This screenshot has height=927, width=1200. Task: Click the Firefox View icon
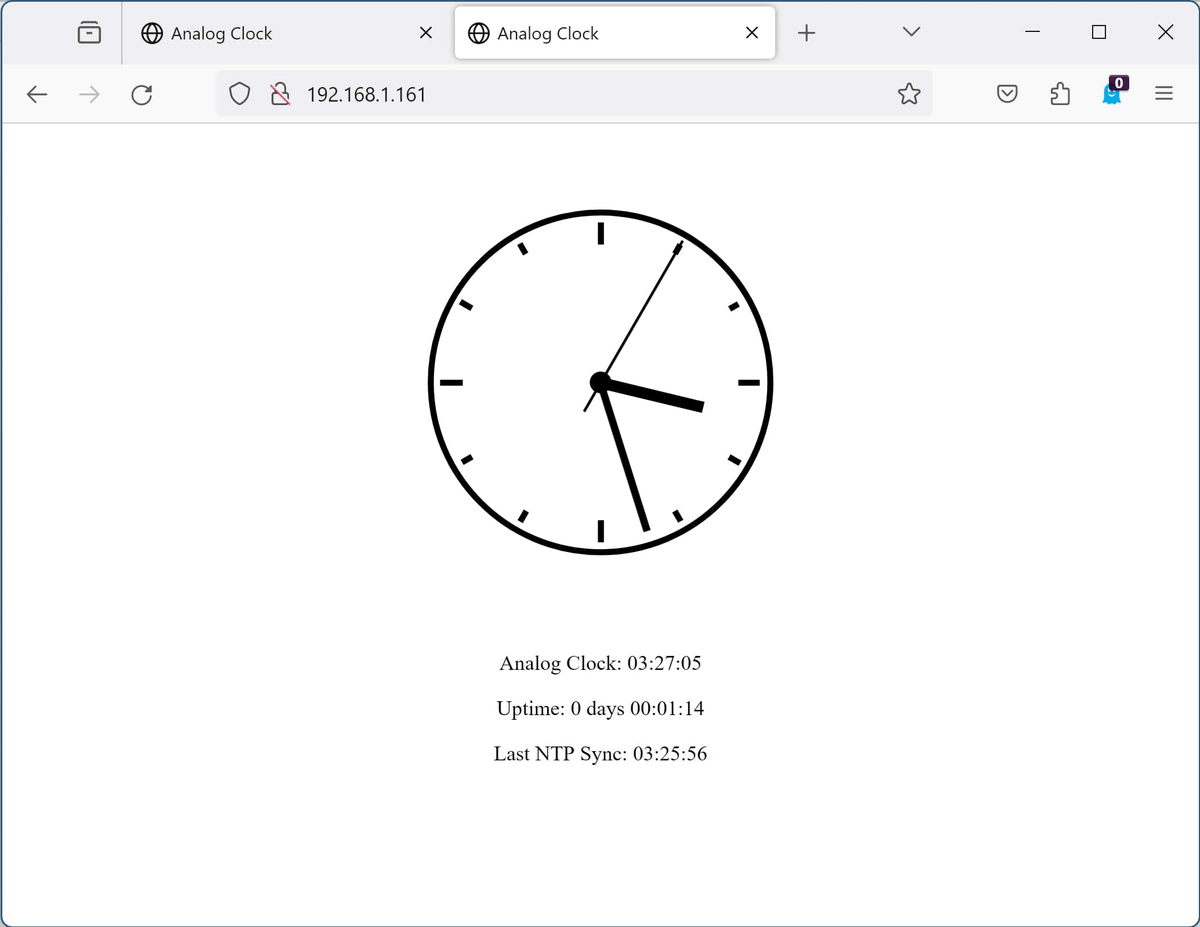[x=89, y=33]
